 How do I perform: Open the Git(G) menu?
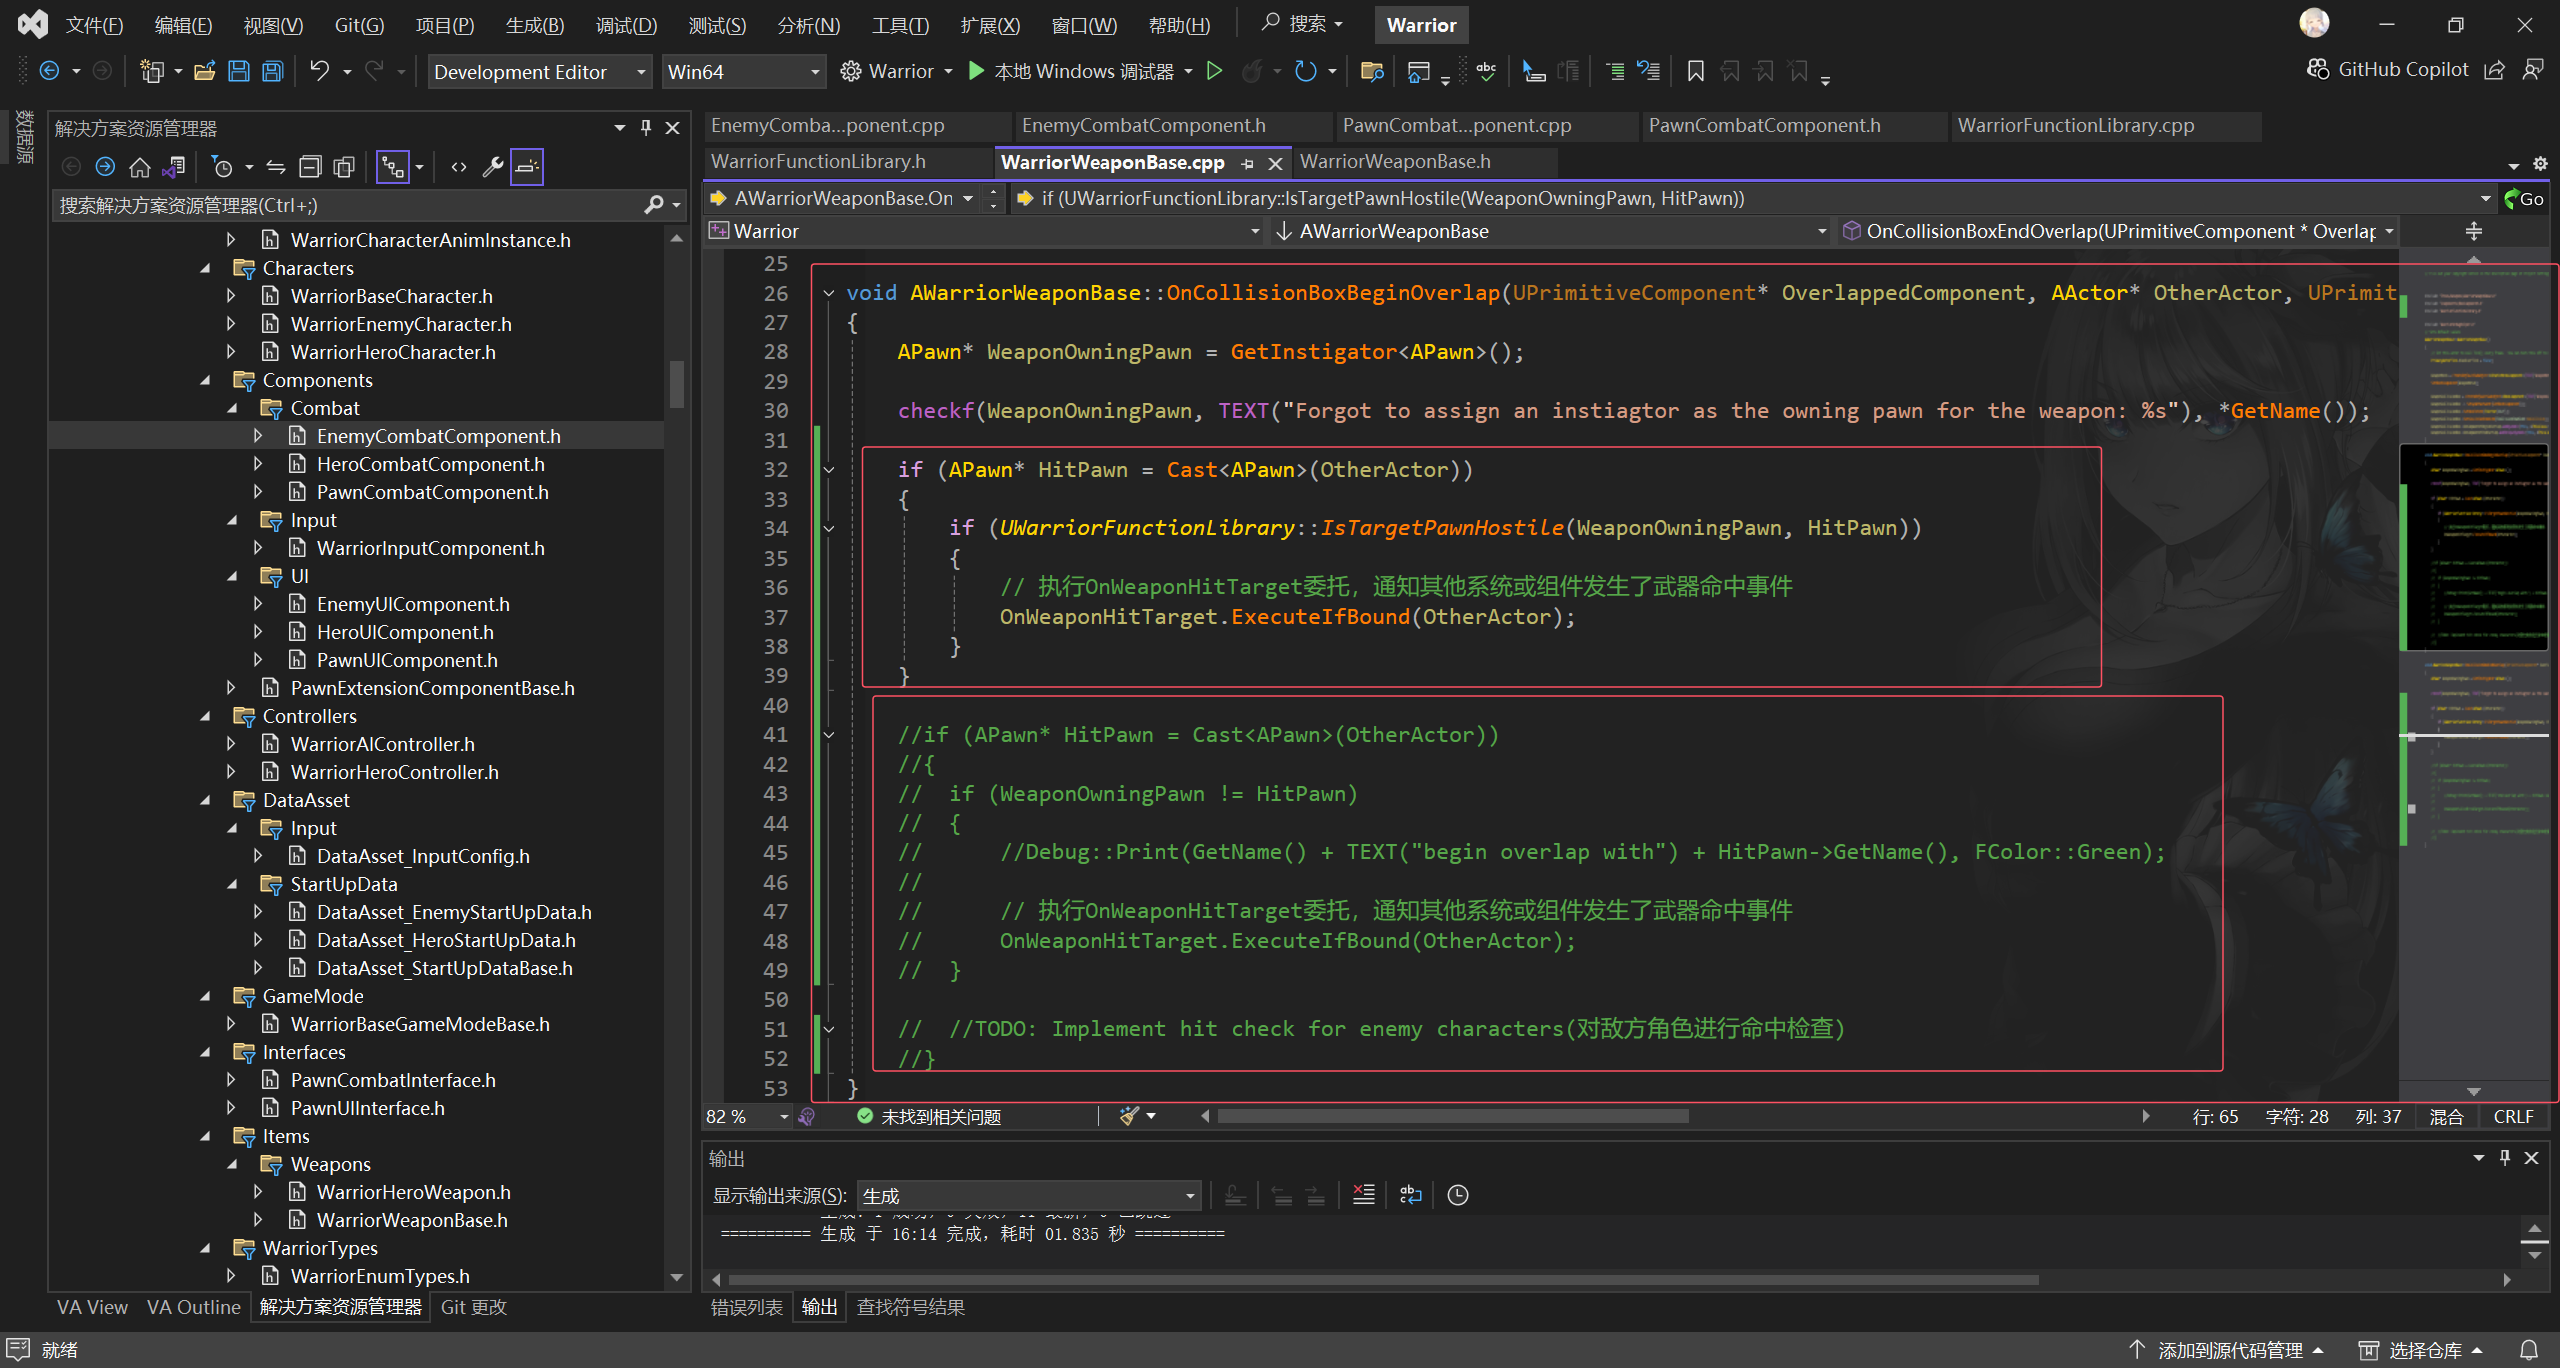(358, 25)
